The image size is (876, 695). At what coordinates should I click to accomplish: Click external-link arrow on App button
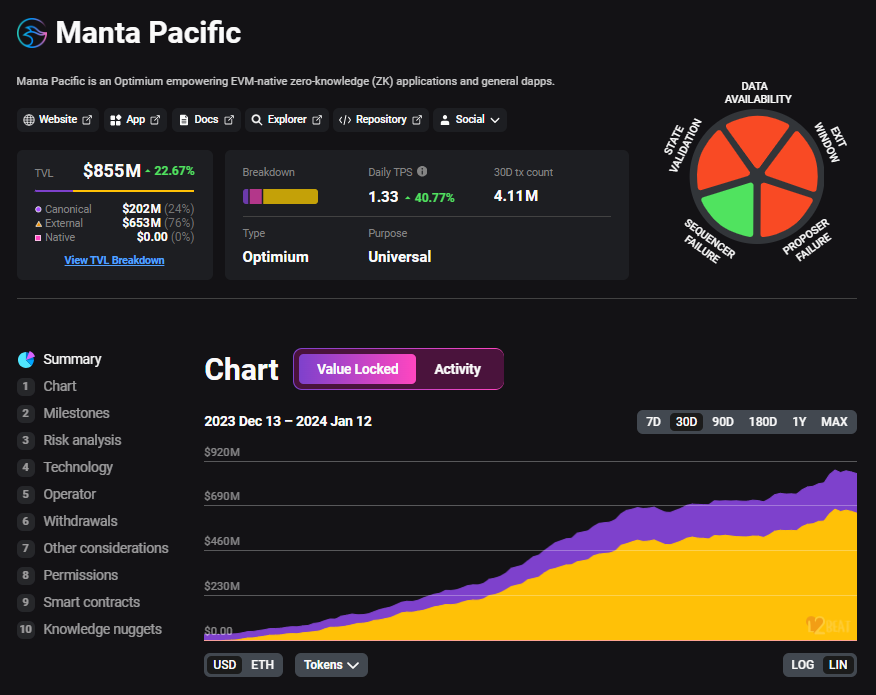155,120
